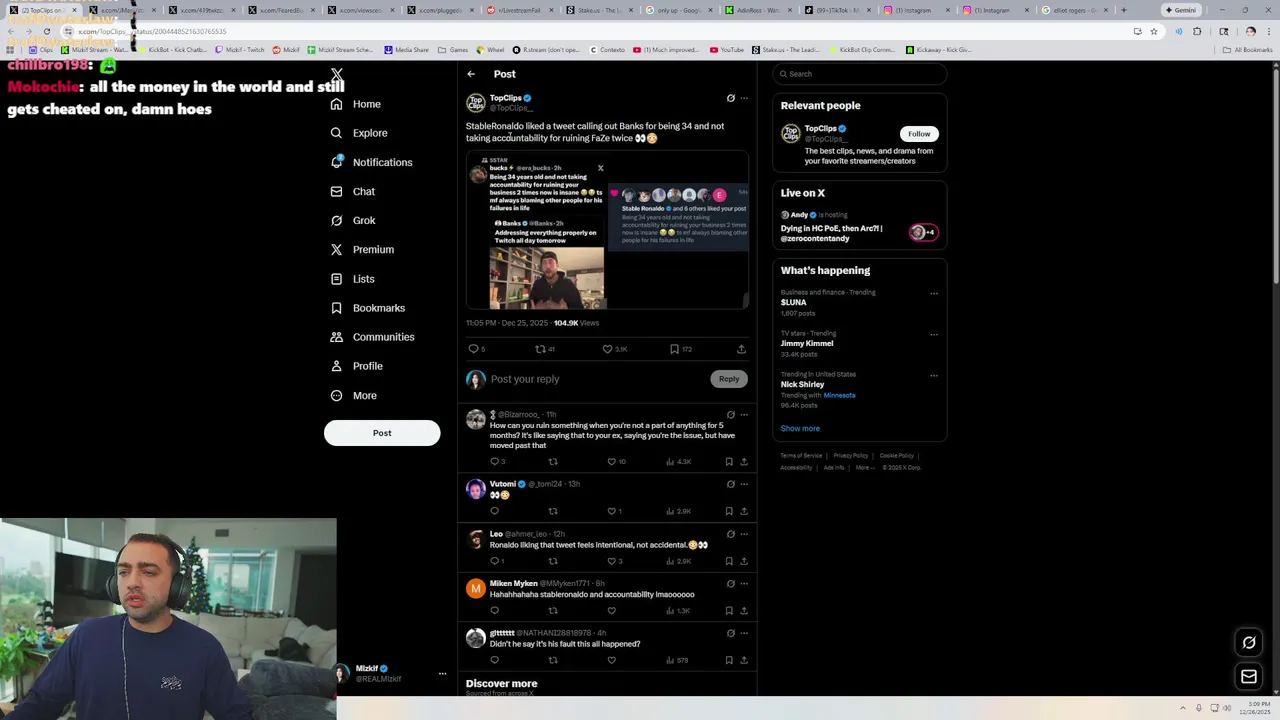Image resolution: width=1280 pixels, height=720 pixels.
Task: Click the Post button in the sidebar
Action: click(x=382, y=433)
